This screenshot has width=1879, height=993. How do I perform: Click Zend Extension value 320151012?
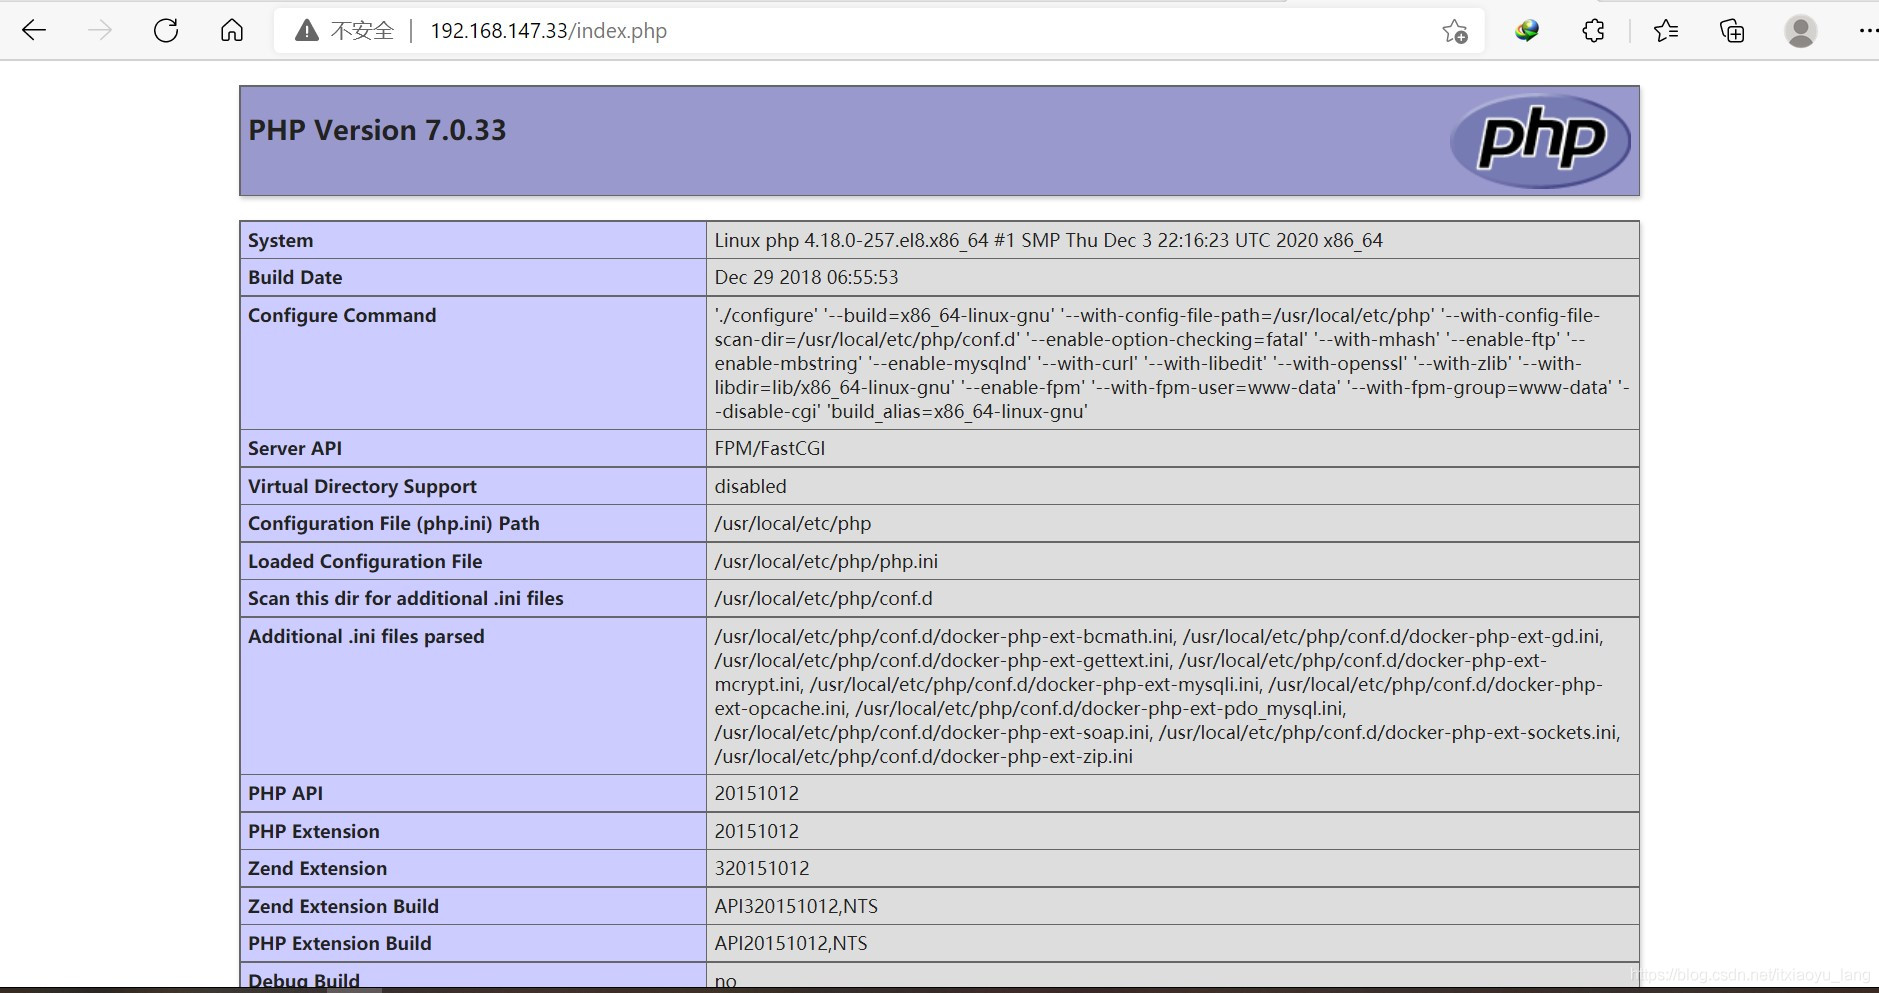pyautogui.click(x=762, y=868)
